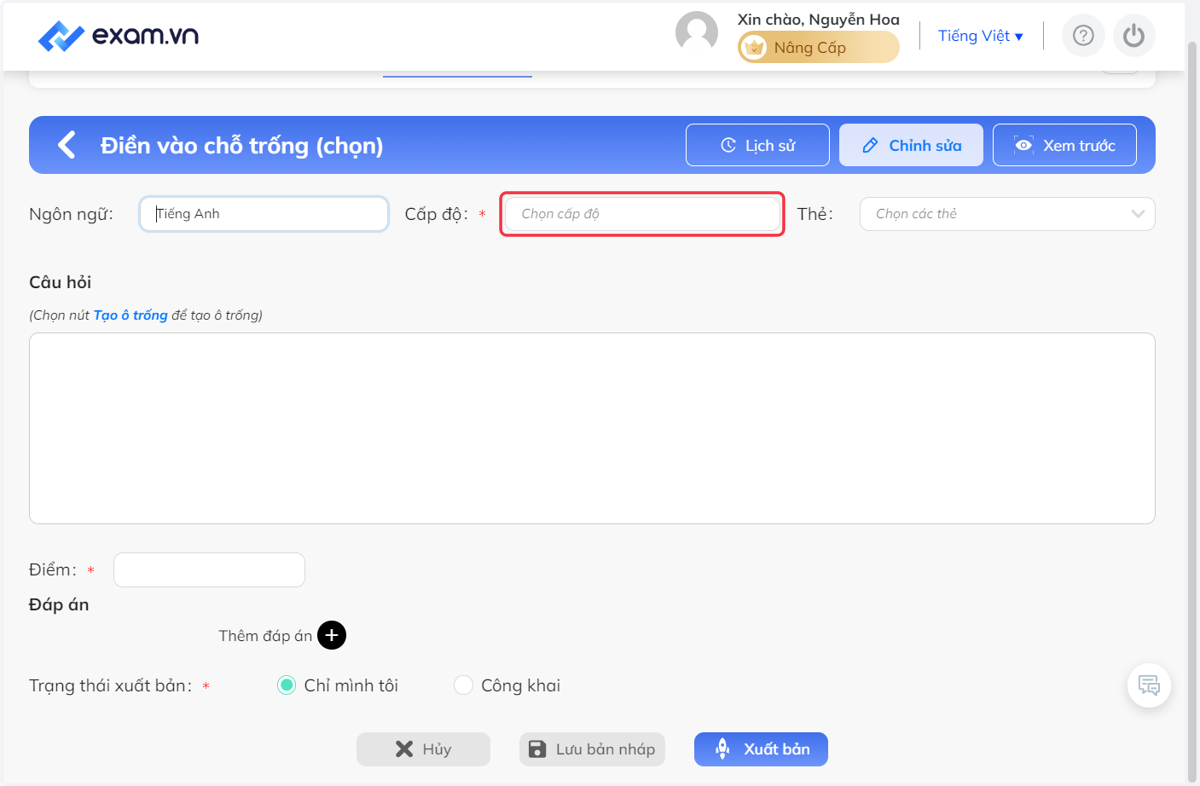Add an answer with the plus icon
The image size is (1200, 786).
click(x=332, y=635)
